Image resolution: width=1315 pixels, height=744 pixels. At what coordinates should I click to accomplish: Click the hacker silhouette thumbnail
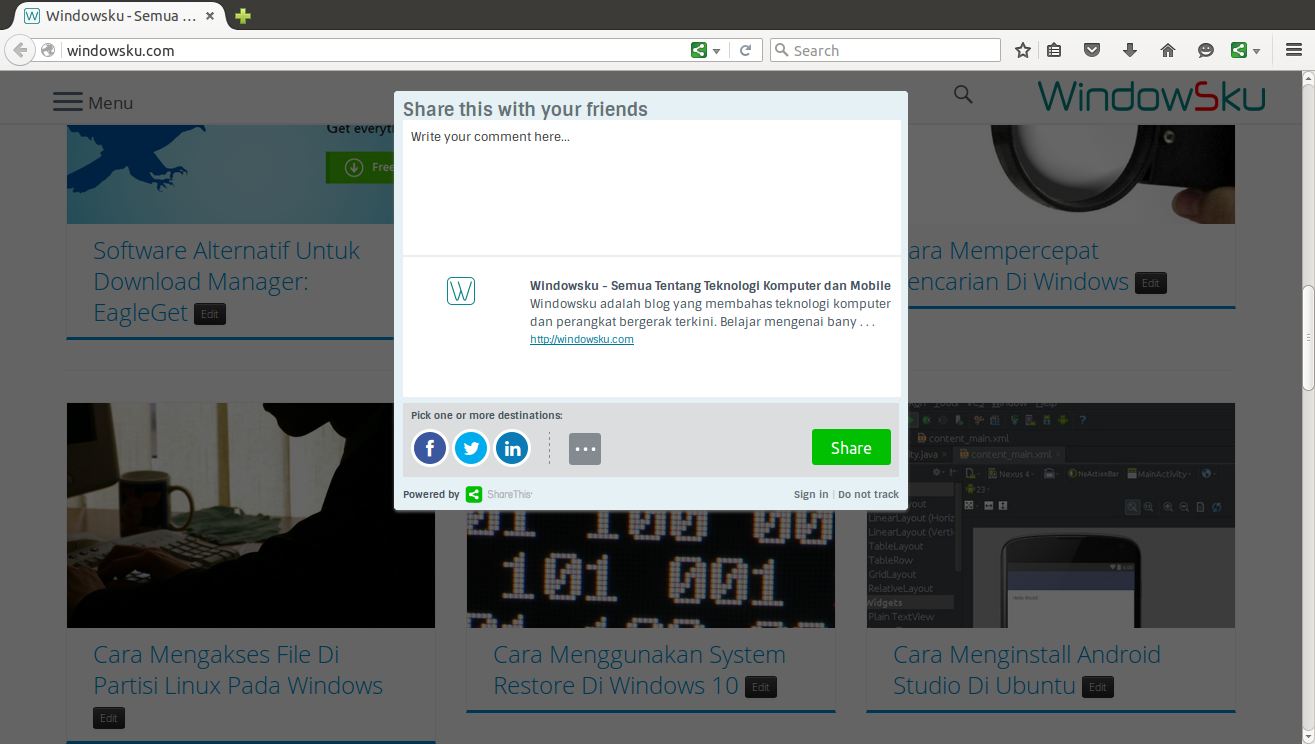point(251,515)
